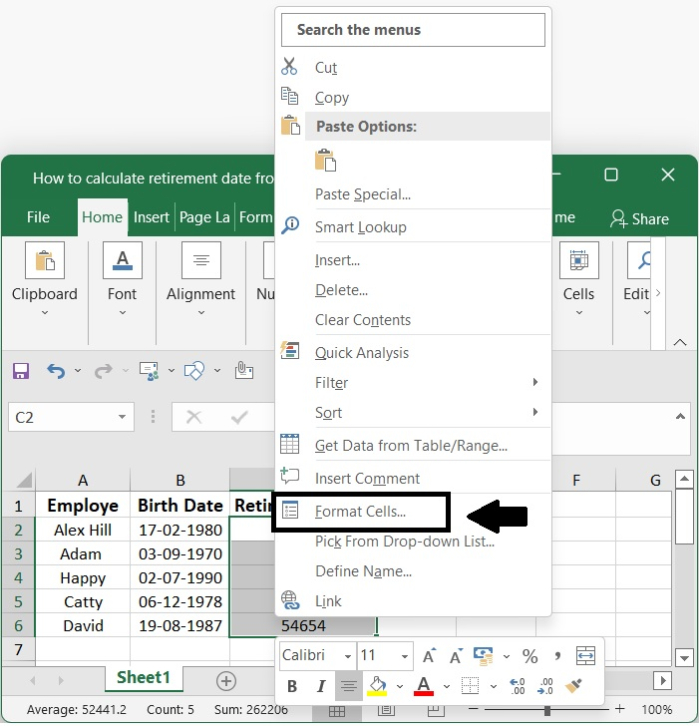Viewport: 700px width, 726px height.
Task: Click the Get Data from Table icon
Action: (290, 444)
